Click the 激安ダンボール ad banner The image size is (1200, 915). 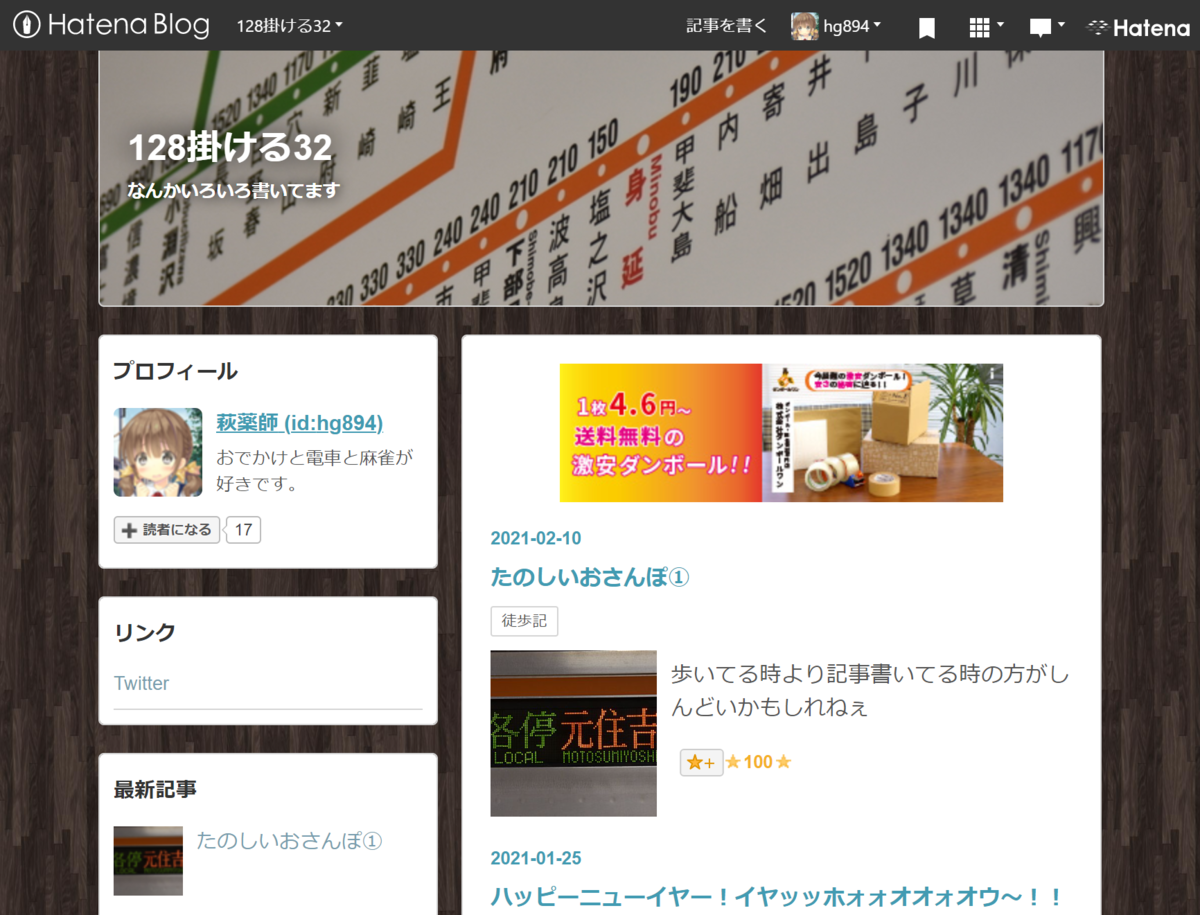(781, 433)
